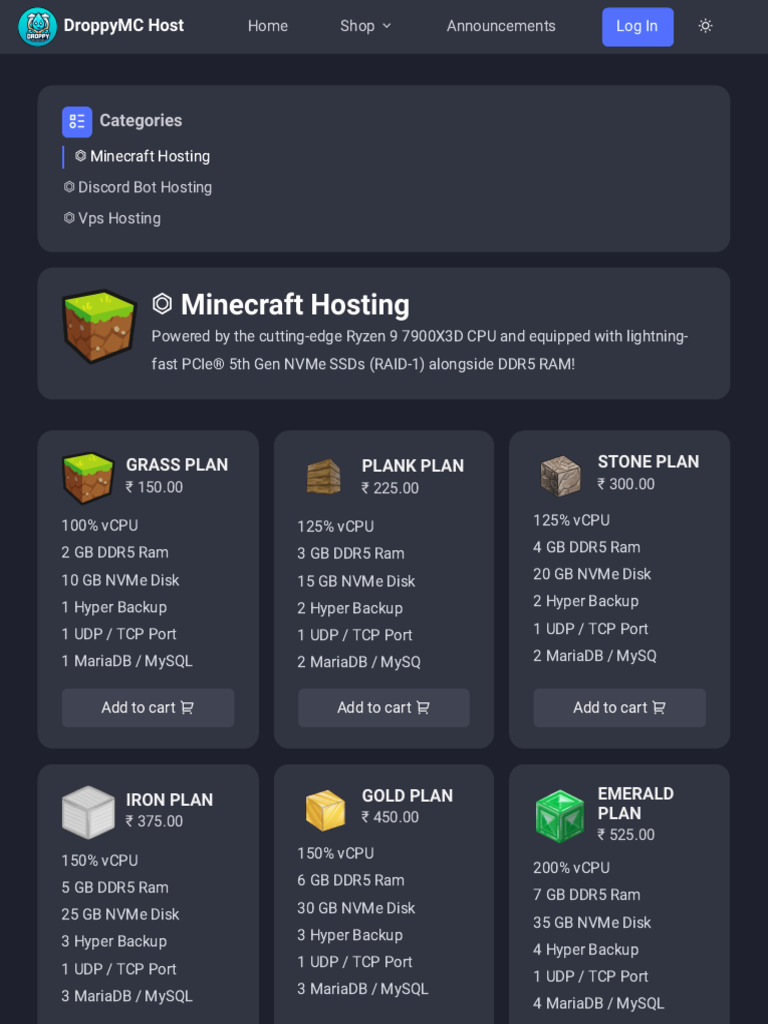Image resolution: width=768 pixels, height=1024 pixels.
Task: Open the Home navigation item
Action: (x=268, y=26)
